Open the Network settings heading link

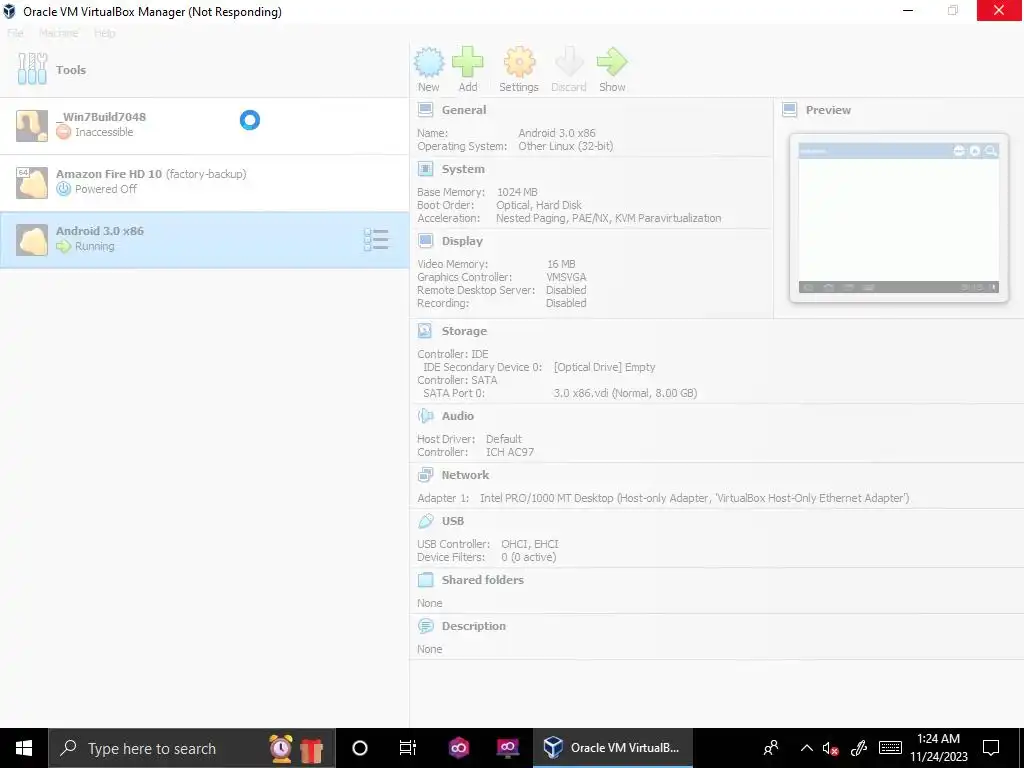point(465,475)
